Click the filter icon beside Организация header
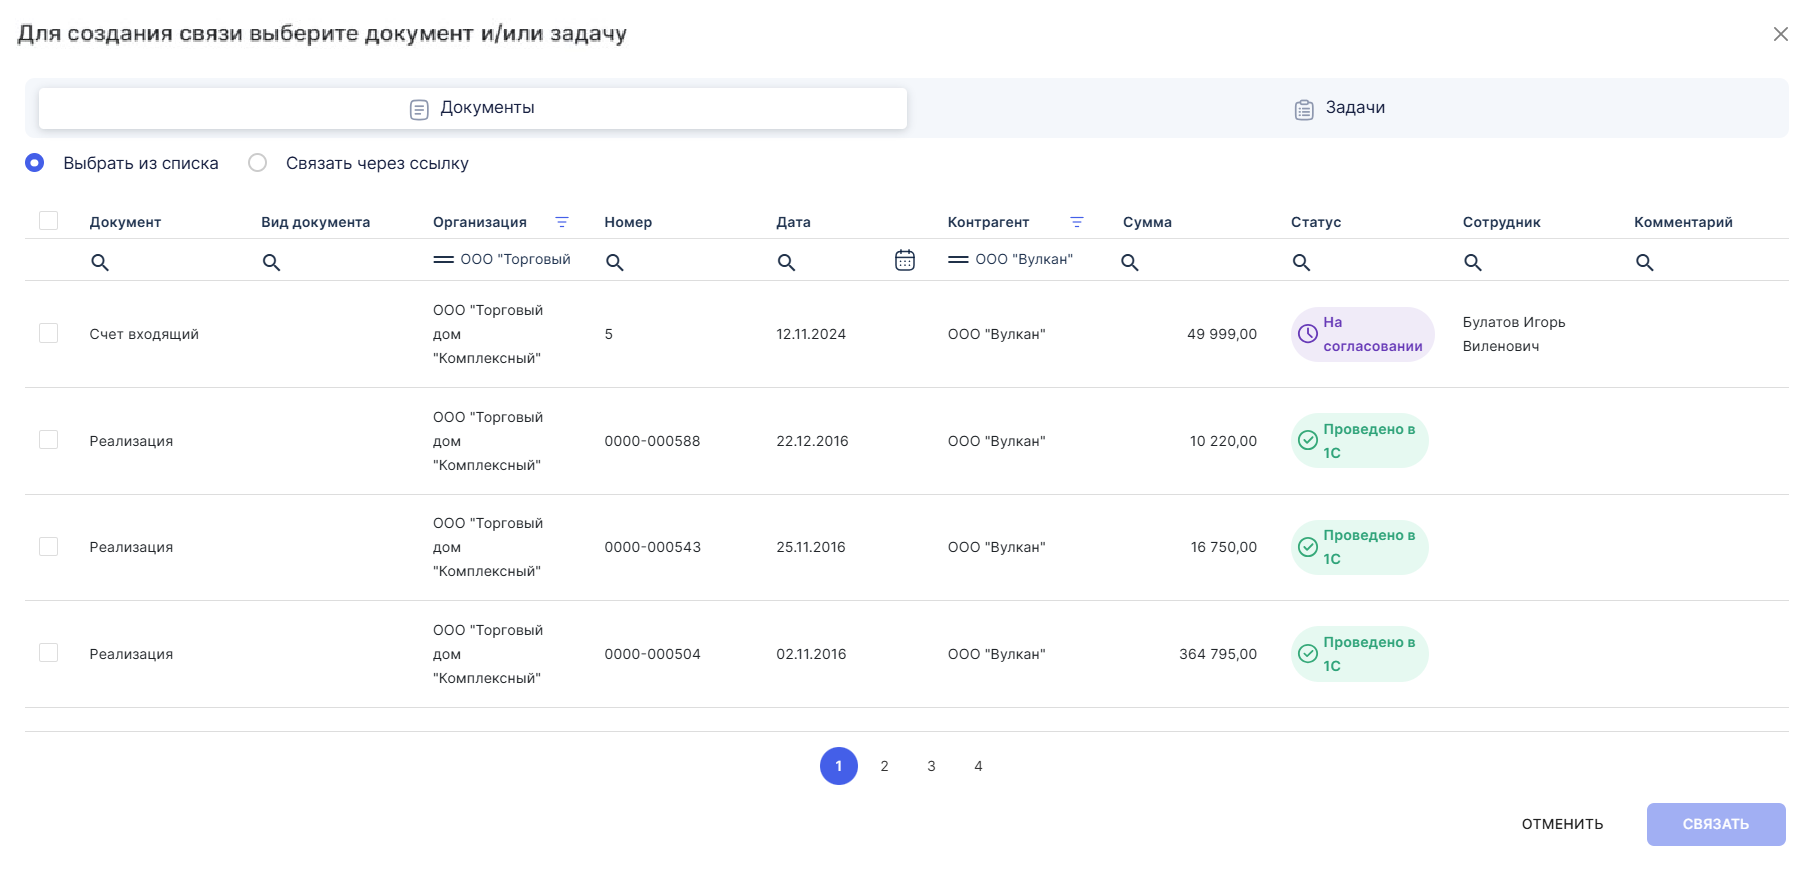The height and width of the screenshot is (871, 1813). click(x=562, y=222)
